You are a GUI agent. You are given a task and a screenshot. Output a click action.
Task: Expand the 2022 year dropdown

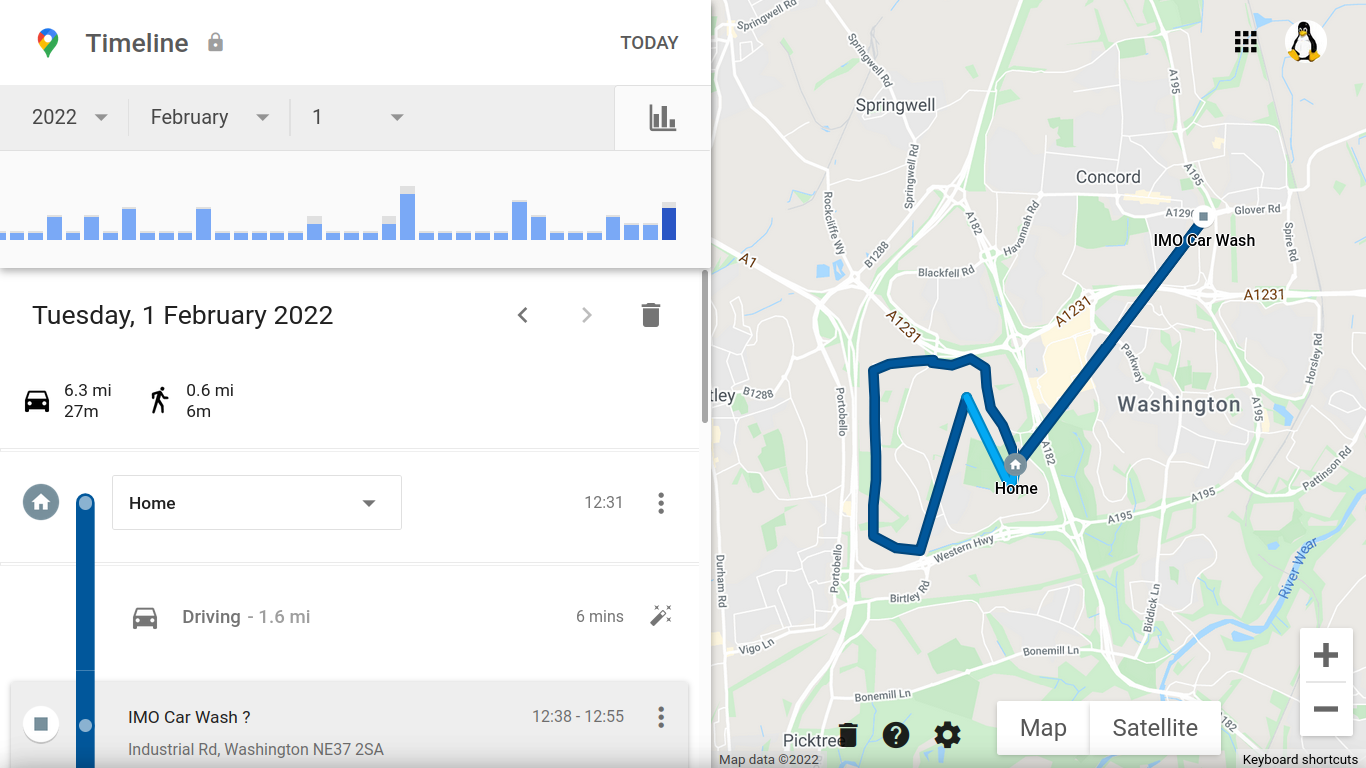pos(69,117)
